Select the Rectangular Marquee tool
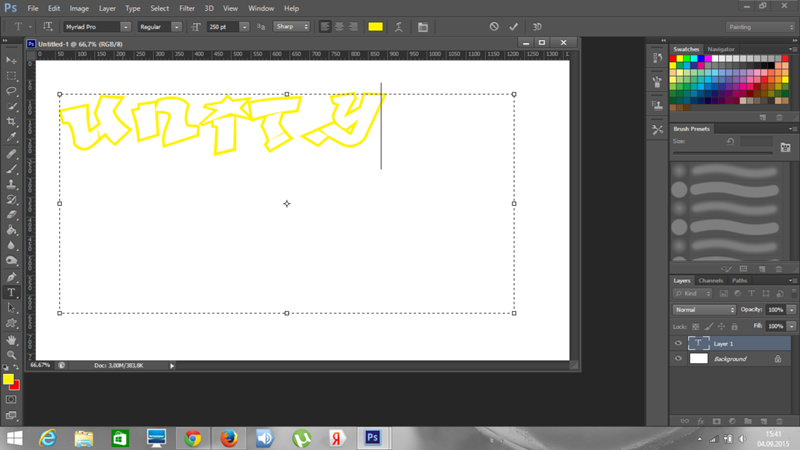The image size is (800, 450). [11, 76]
